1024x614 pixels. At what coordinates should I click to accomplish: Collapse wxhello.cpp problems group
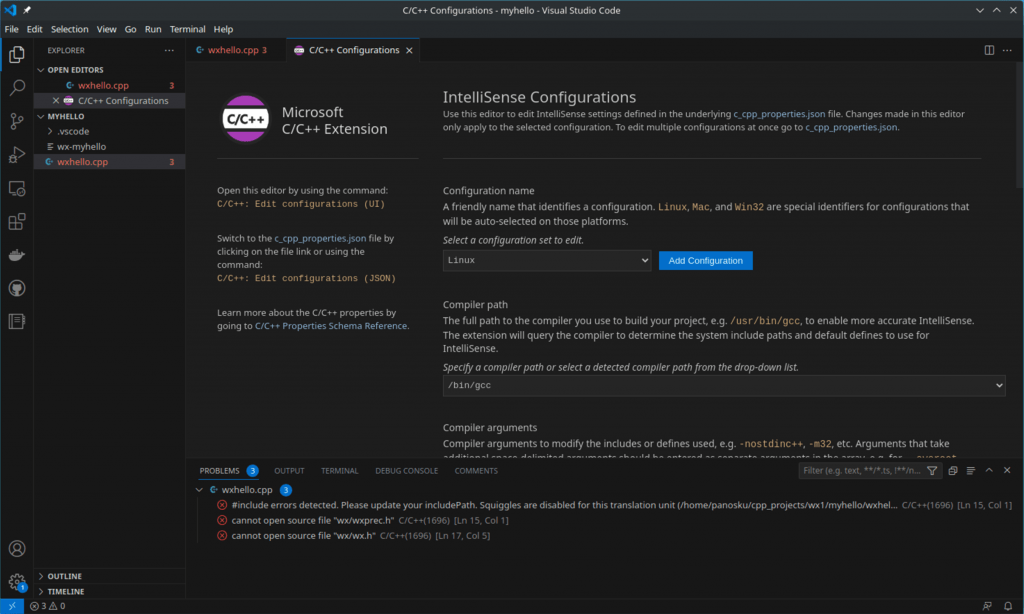[x=199, y=490]
